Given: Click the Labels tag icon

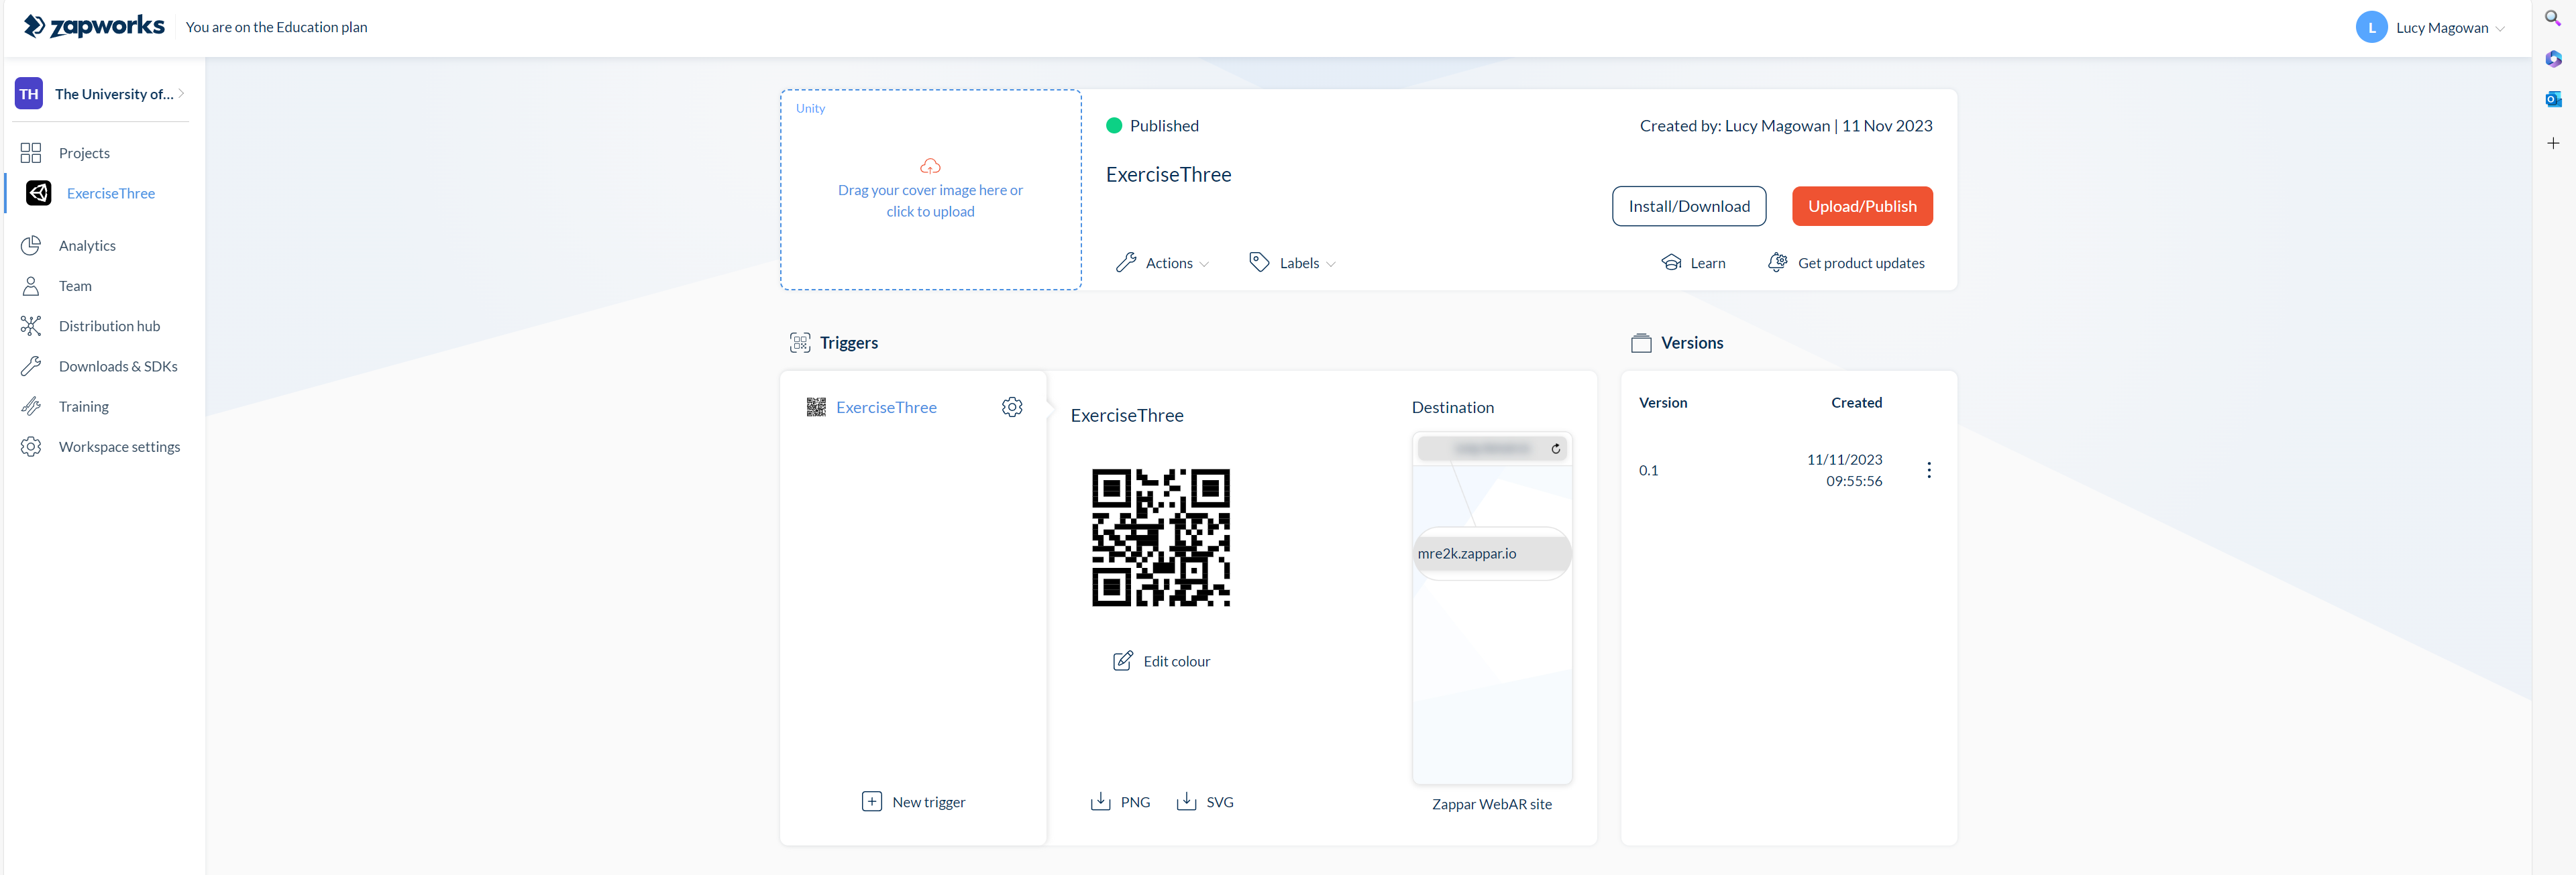Looking at the screenshot, I should [x=1259, y=262].
